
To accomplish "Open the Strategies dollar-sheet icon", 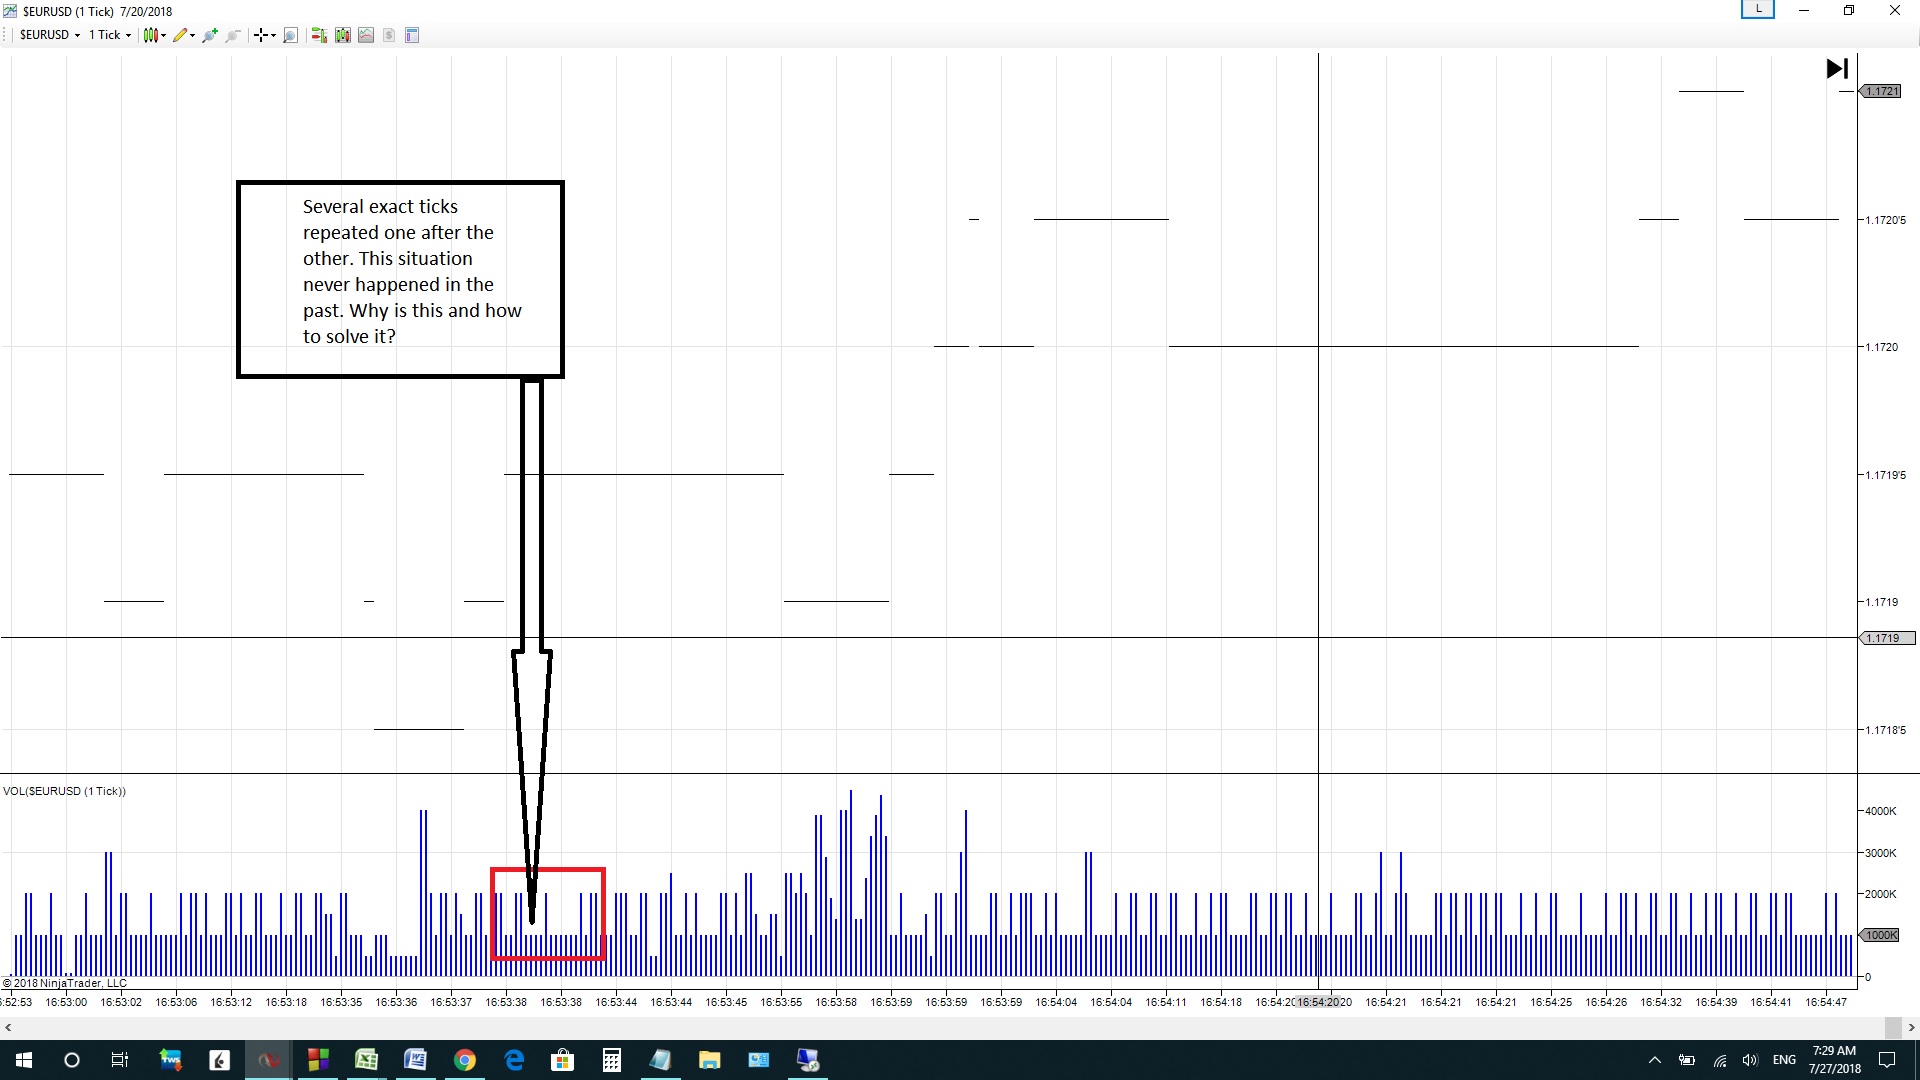I will coord(389,35).
